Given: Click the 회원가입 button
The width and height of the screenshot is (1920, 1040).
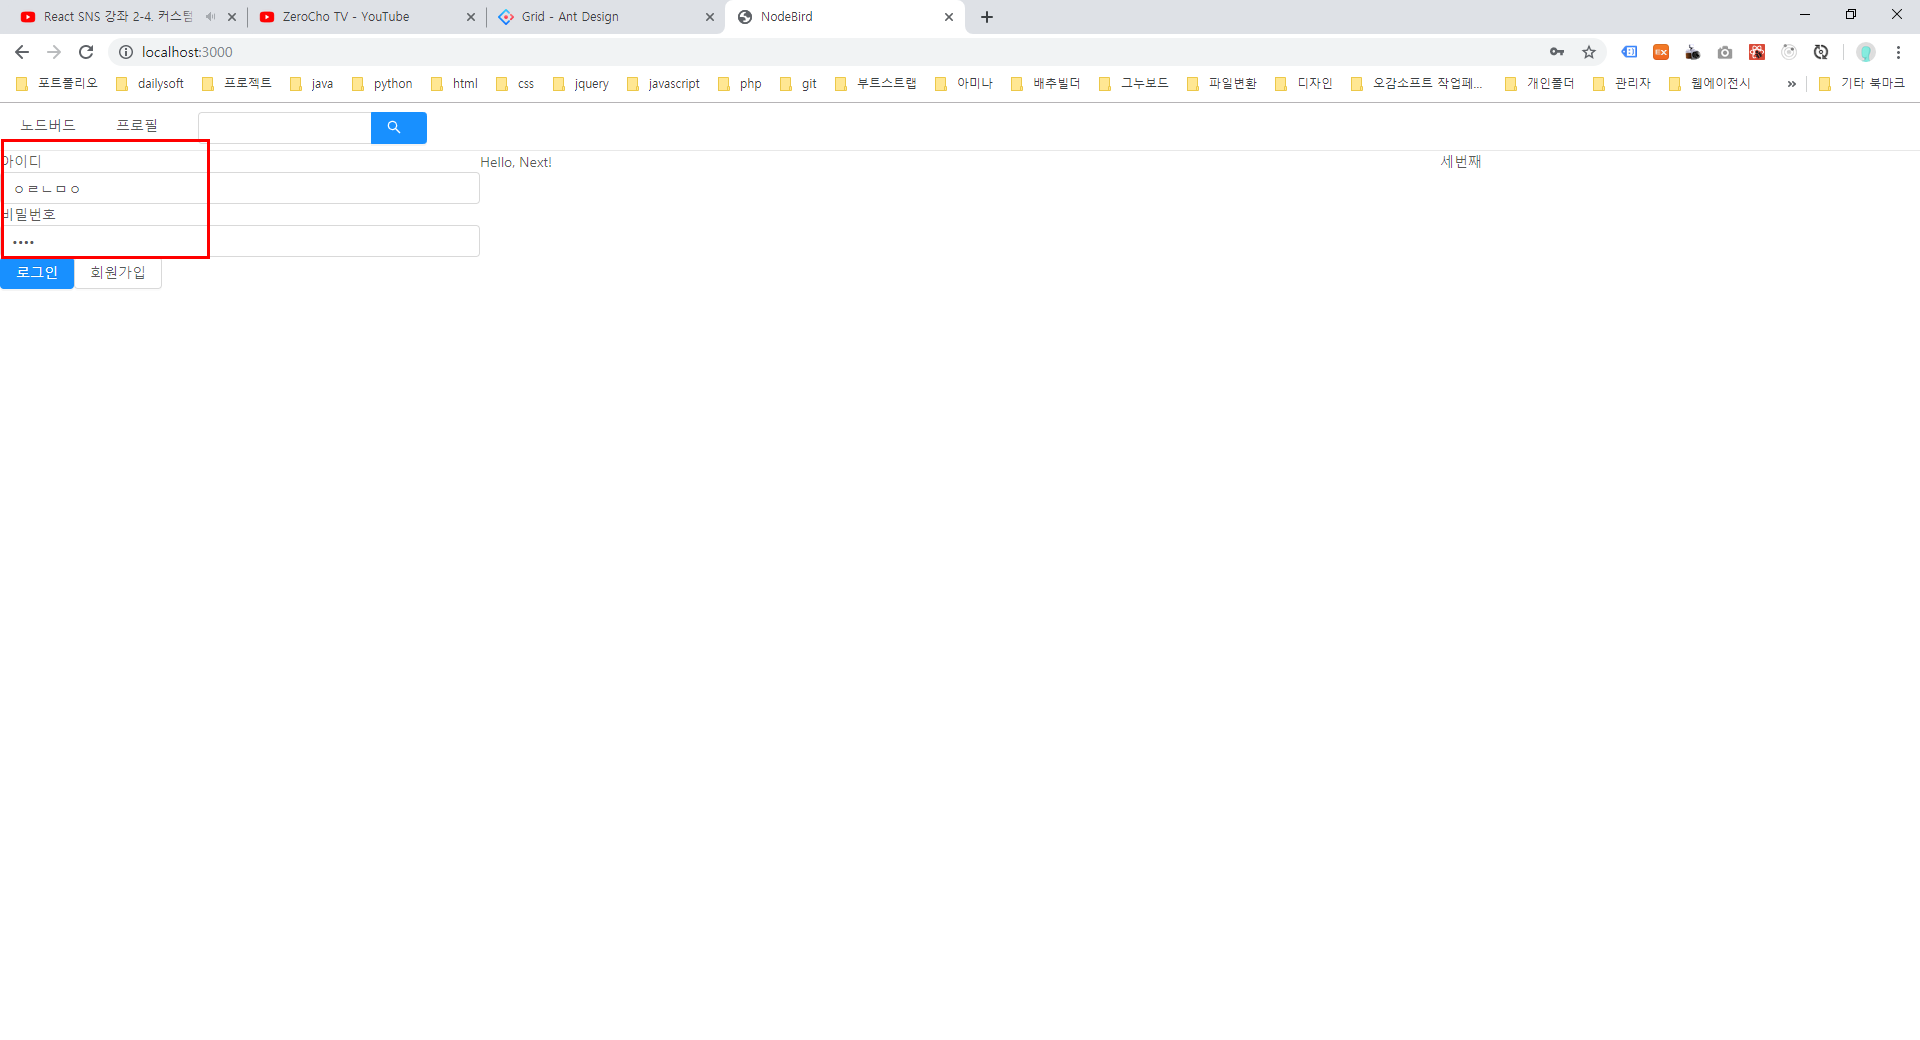Looking at the screenshot, I should tap(118, 273).
